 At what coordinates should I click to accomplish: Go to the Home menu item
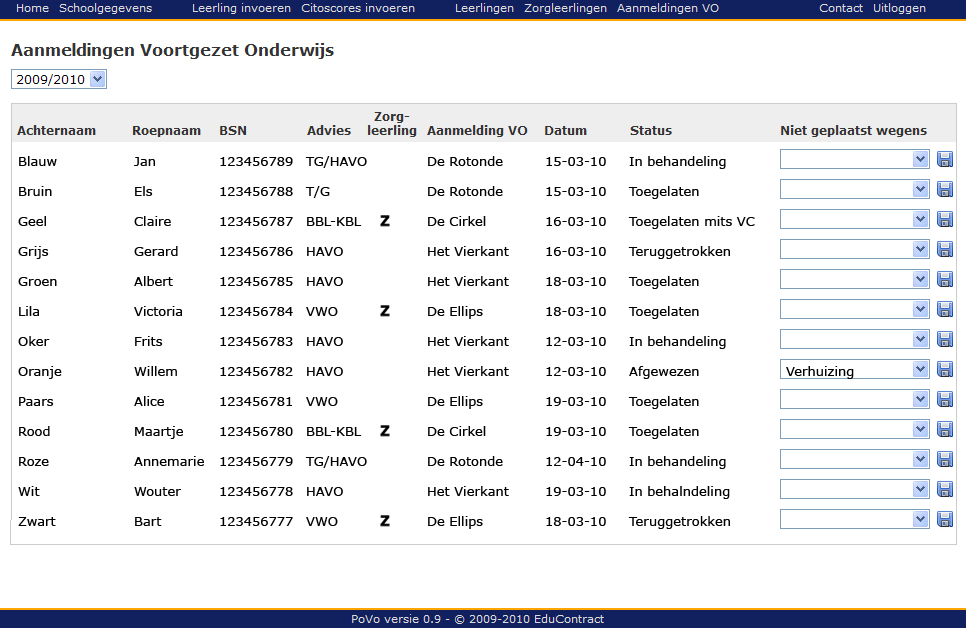[x=32, y=8]
